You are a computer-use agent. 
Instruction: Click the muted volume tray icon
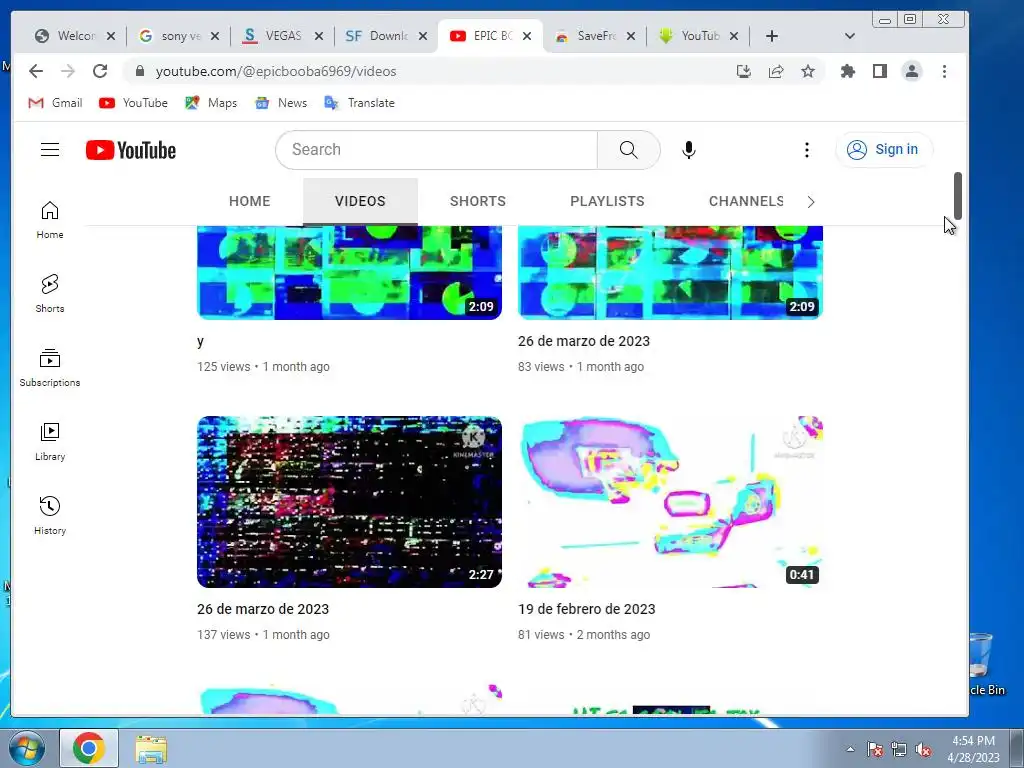pyautogui.click(x=923, y=750)
